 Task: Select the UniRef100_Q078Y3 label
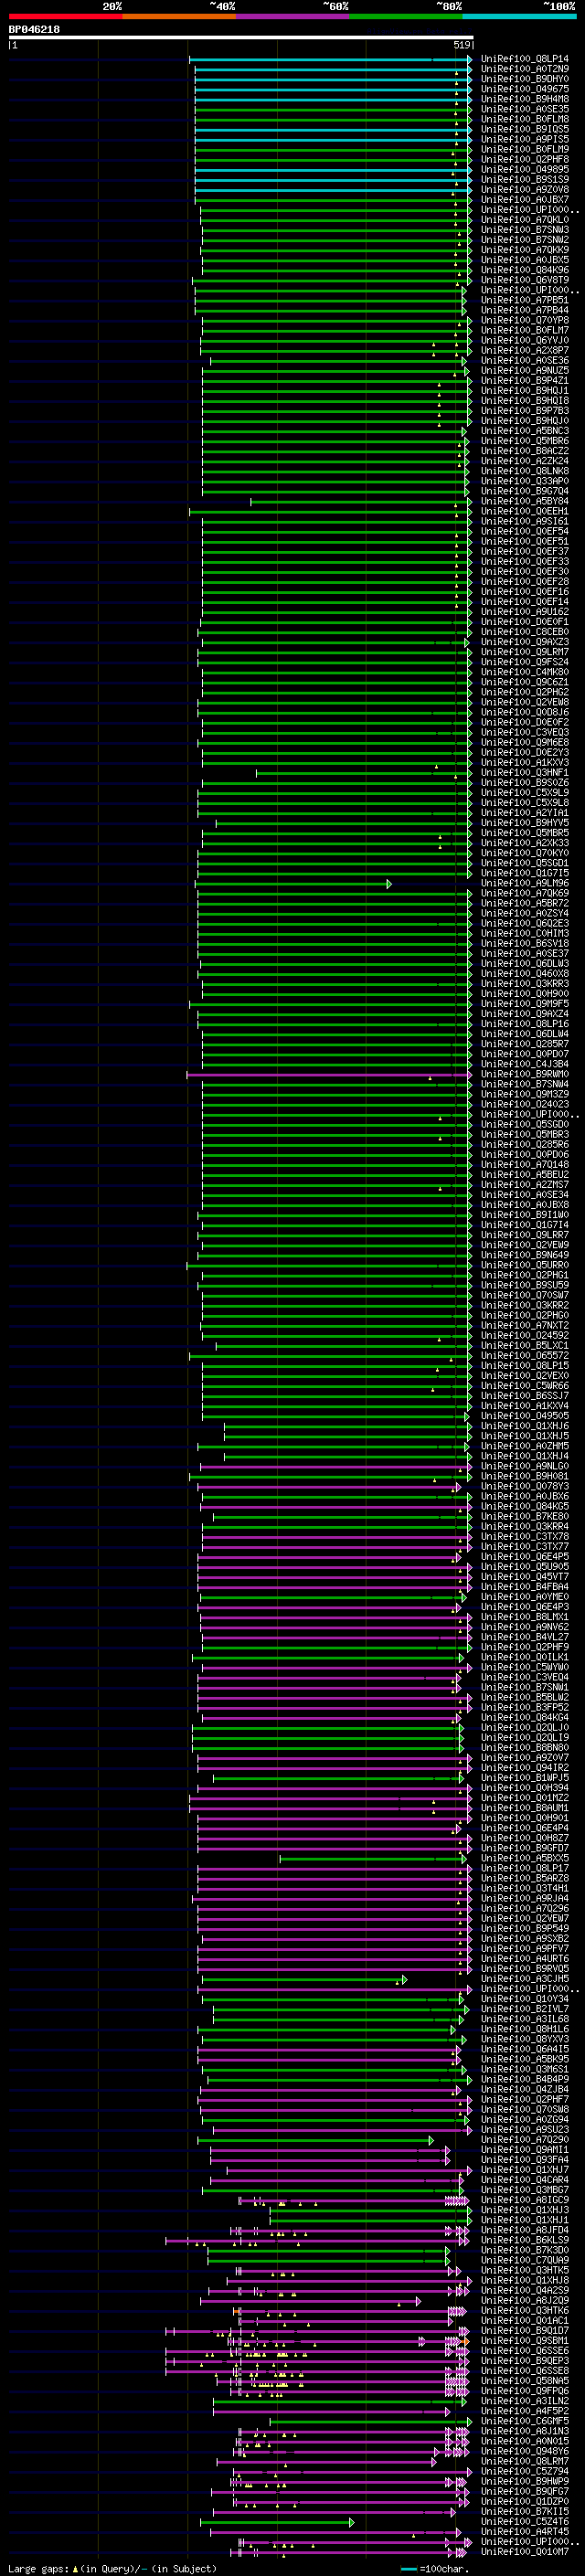[525, 1487]
